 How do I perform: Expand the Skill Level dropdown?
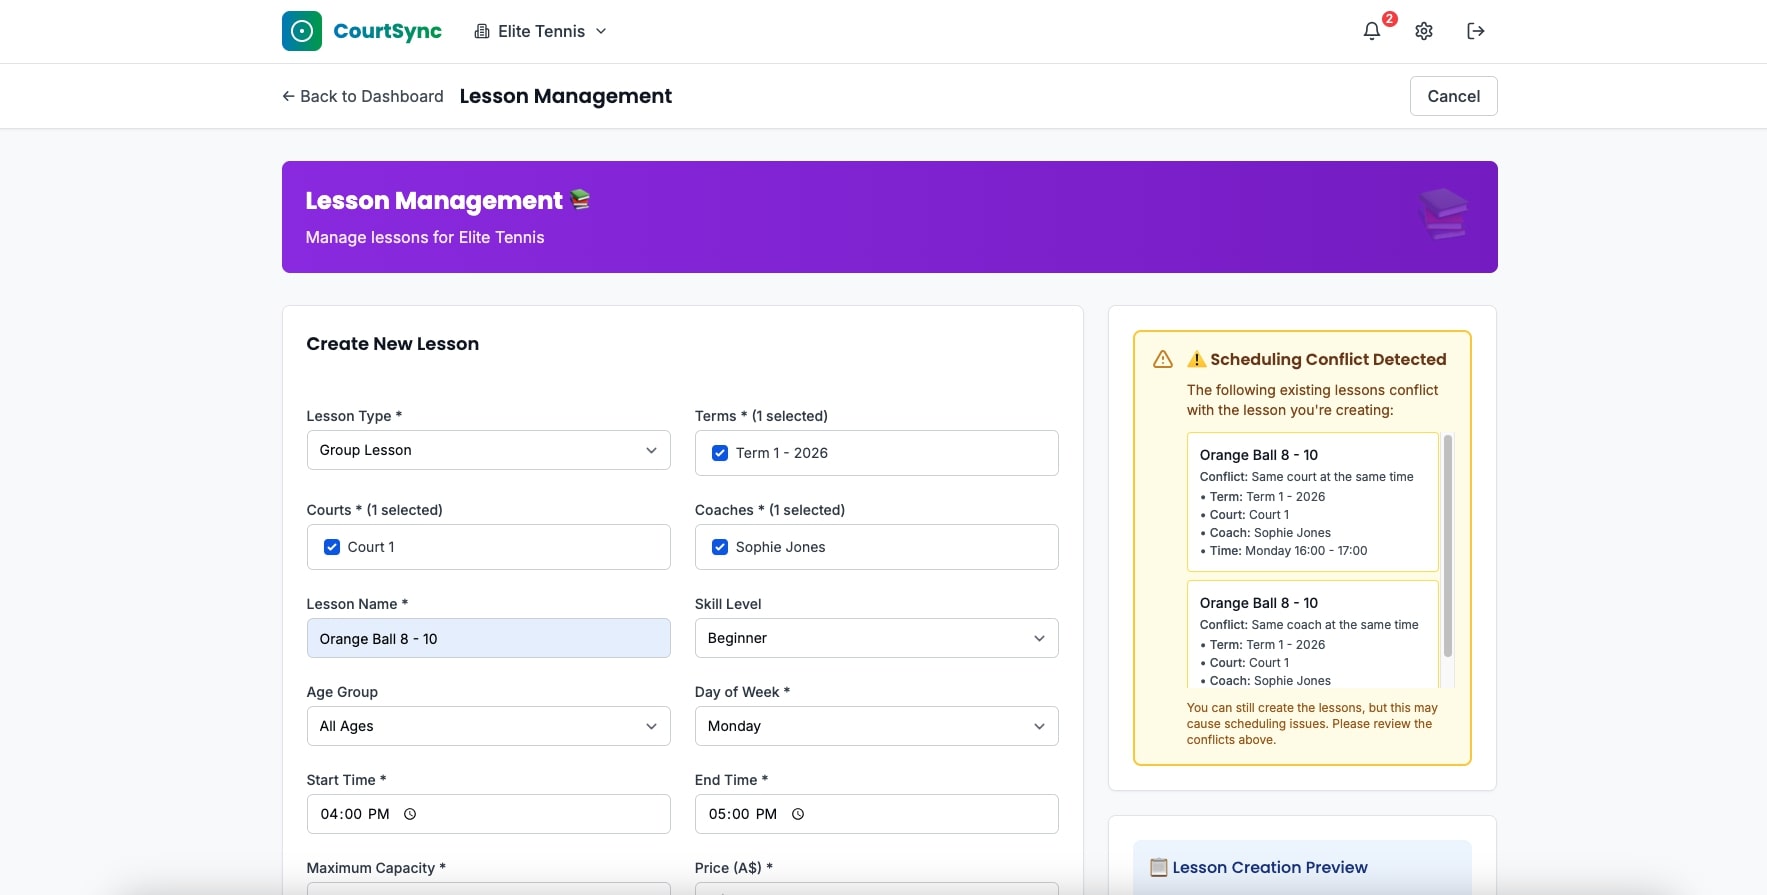click(876, 638)
